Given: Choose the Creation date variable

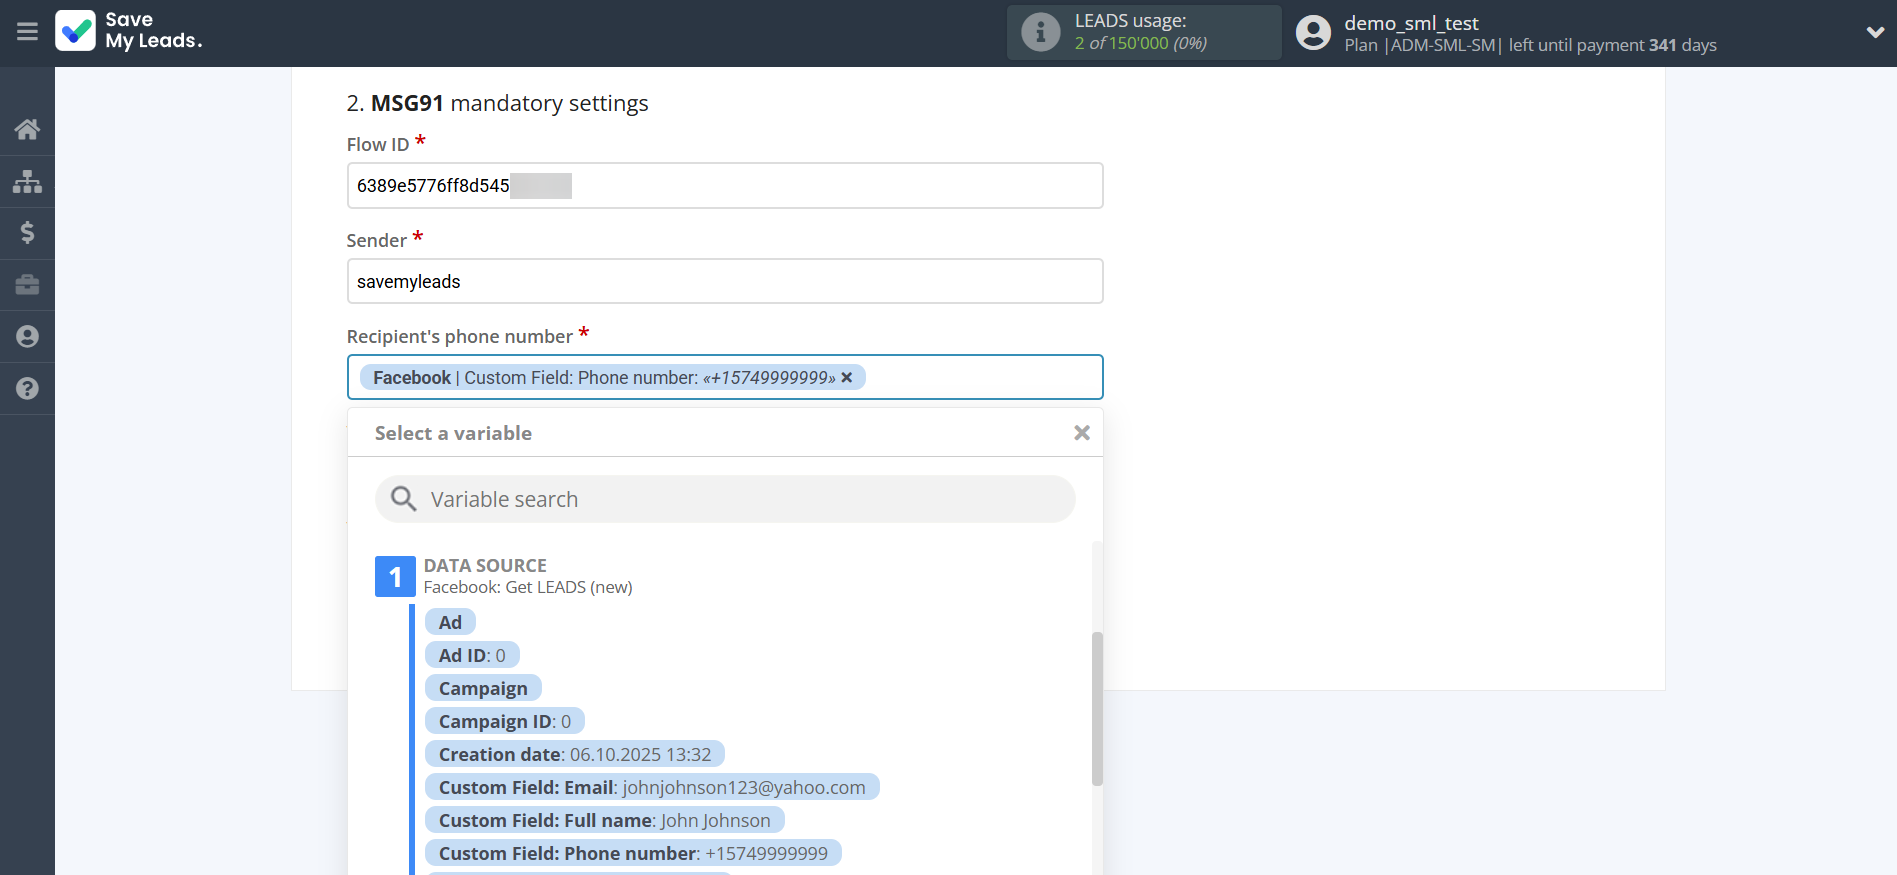Looking at the screenshot, I should (574, 754).
